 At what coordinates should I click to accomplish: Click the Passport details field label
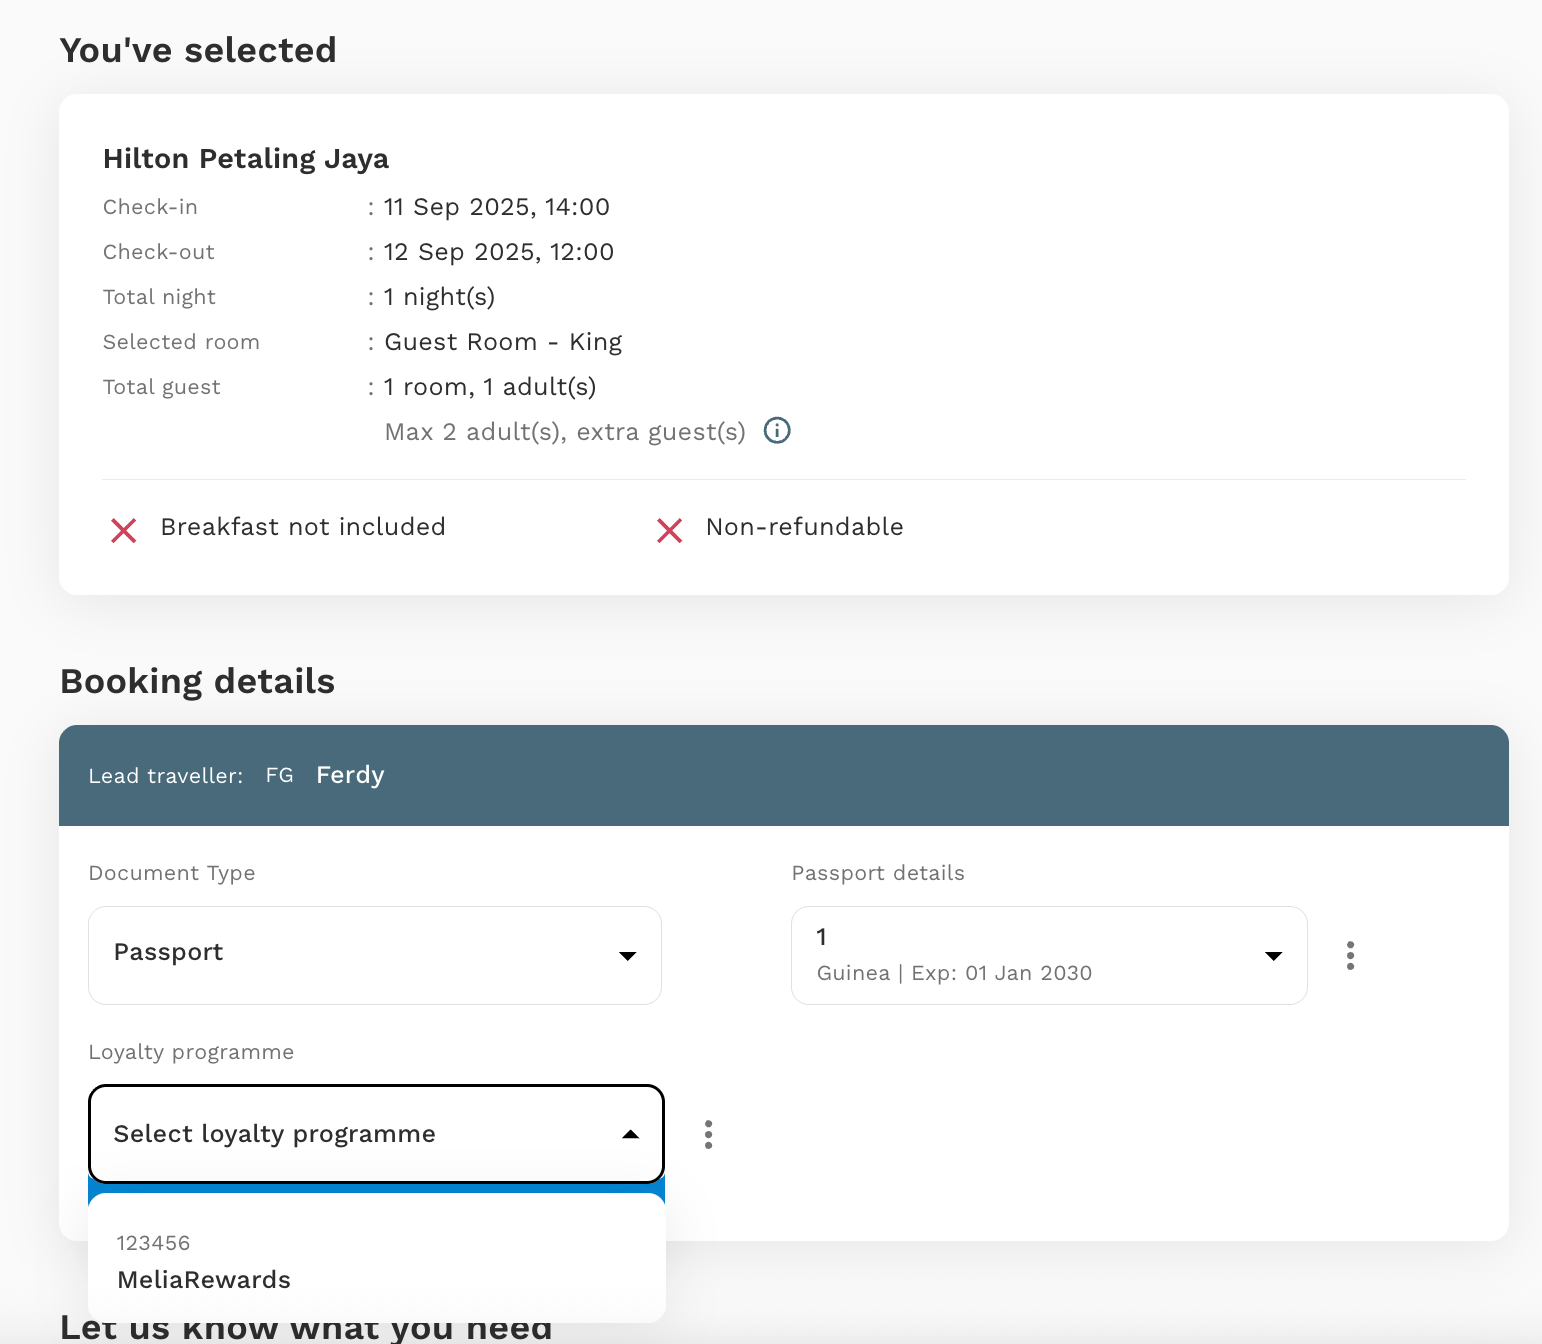tap(878, 873)
